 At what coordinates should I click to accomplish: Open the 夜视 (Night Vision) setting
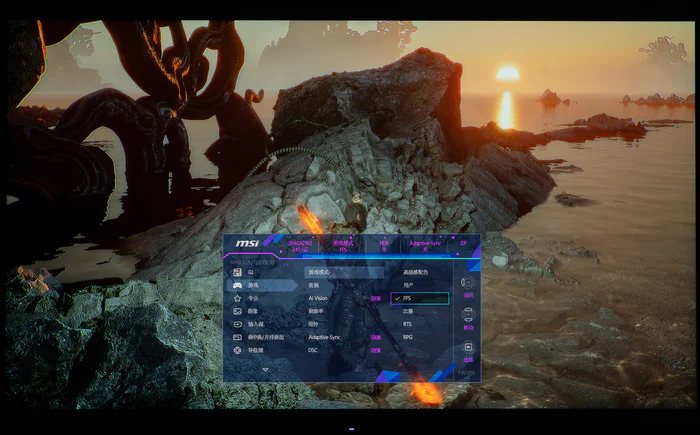[x=313, y=285]
